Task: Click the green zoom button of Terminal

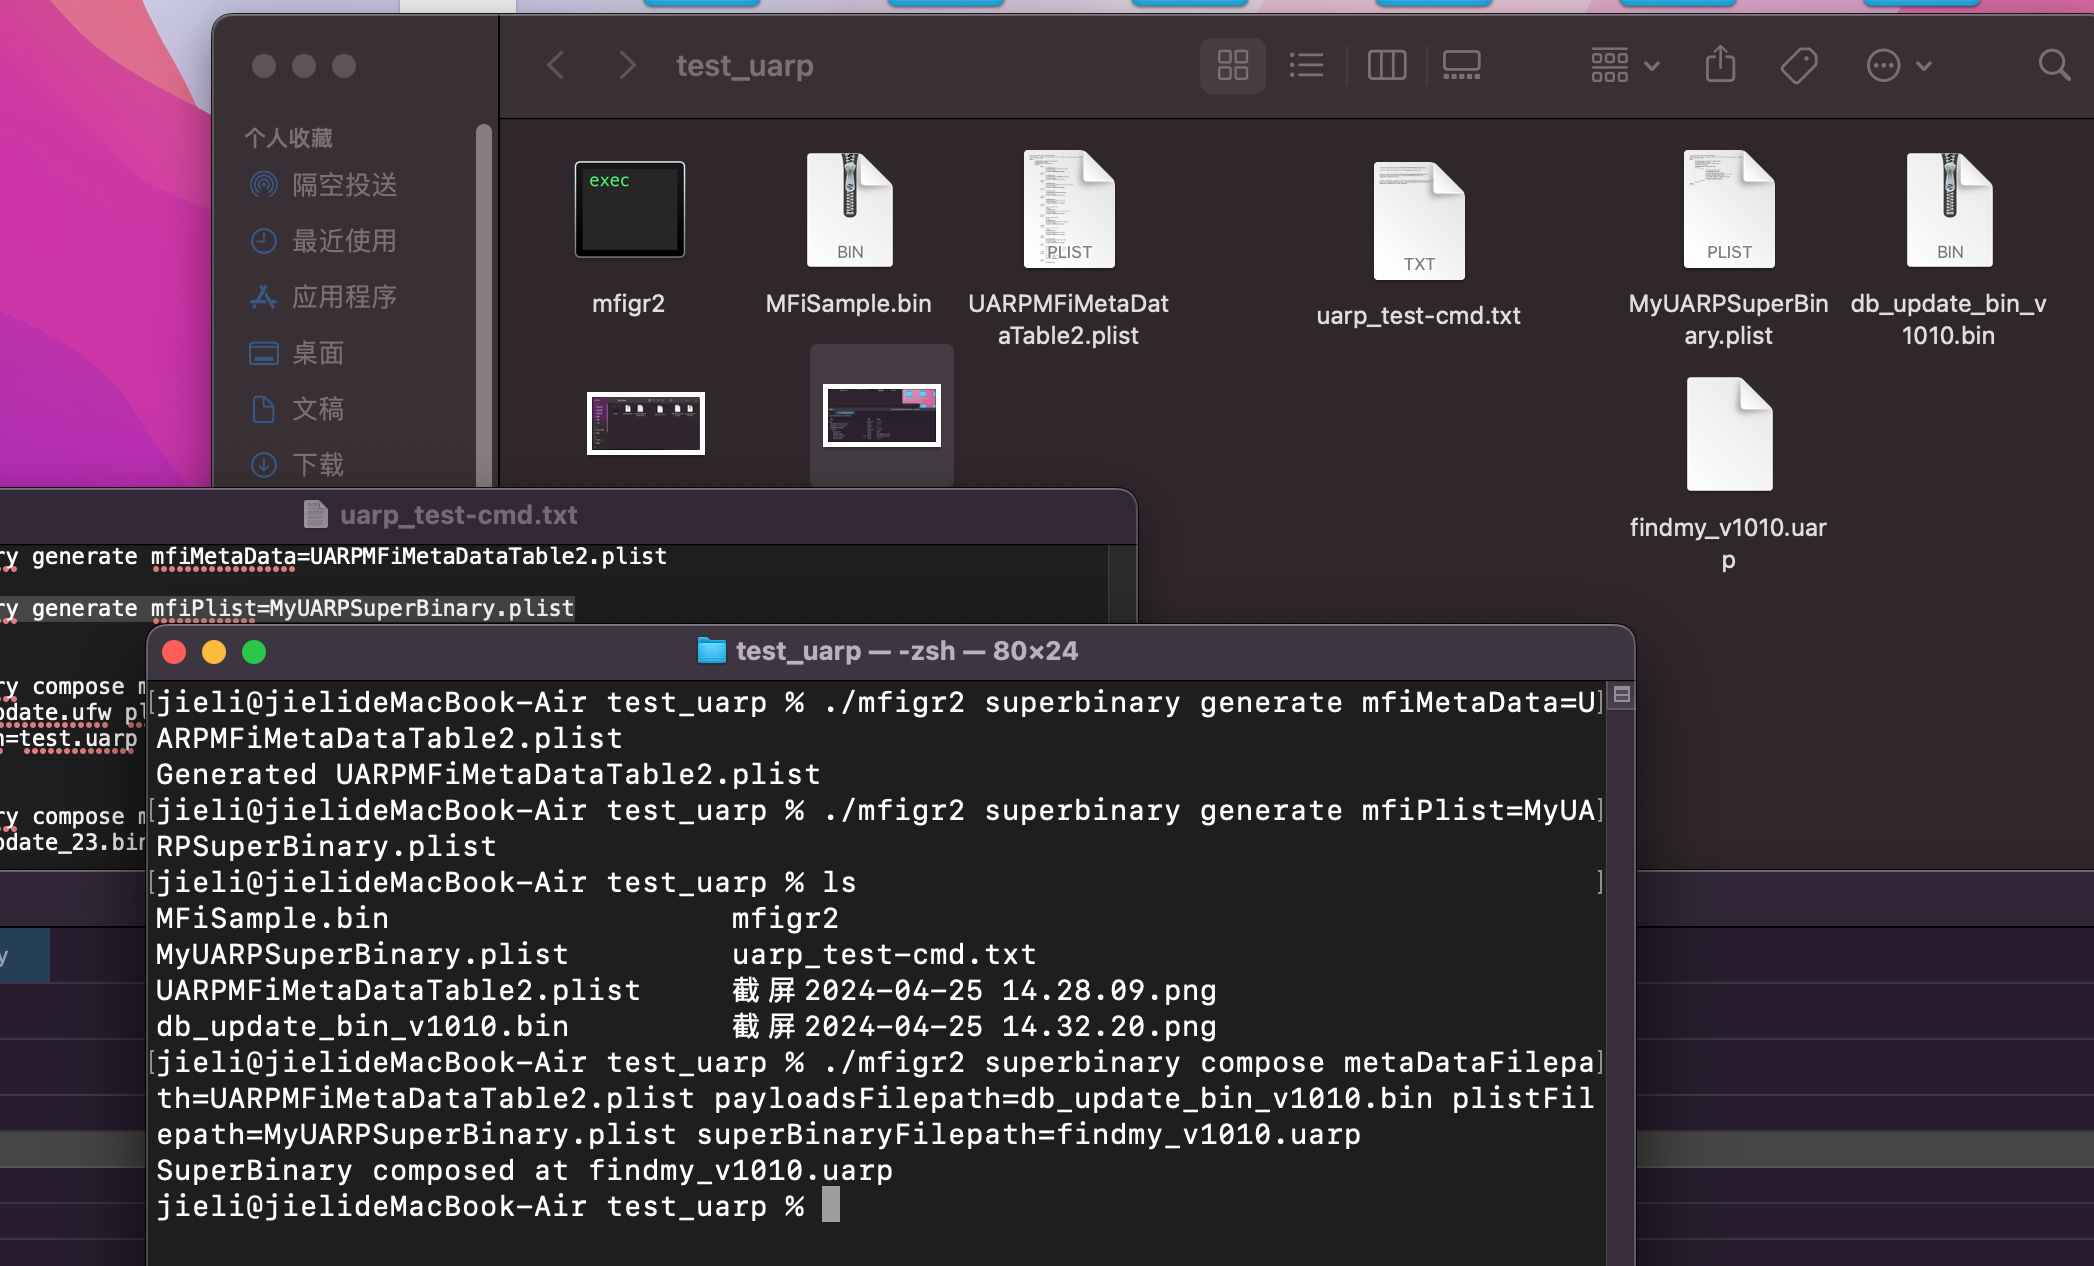Action: [x=254, y=652]
